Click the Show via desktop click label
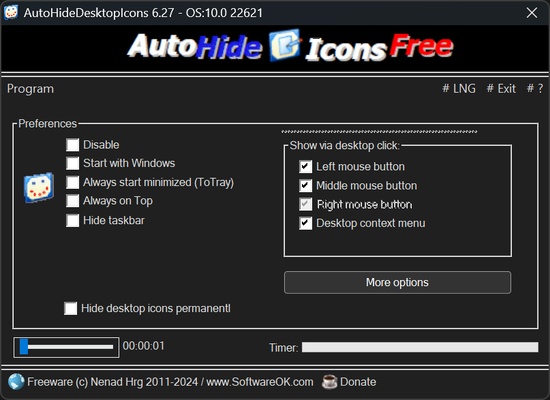Image resolution: width=550 pixels, height=400 pixels. pos(344,145)
